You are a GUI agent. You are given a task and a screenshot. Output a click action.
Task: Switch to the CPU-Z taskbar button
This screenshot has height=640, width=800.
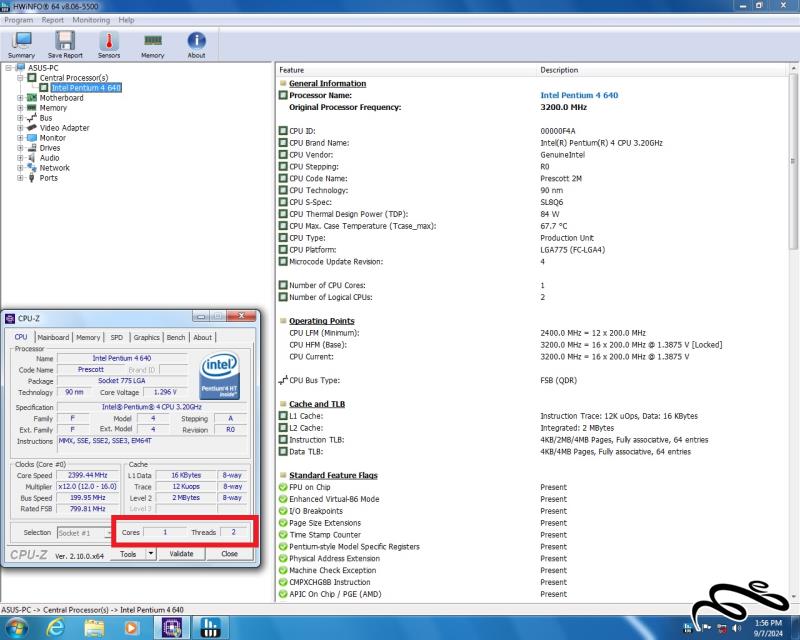click(x=172, y=627)
